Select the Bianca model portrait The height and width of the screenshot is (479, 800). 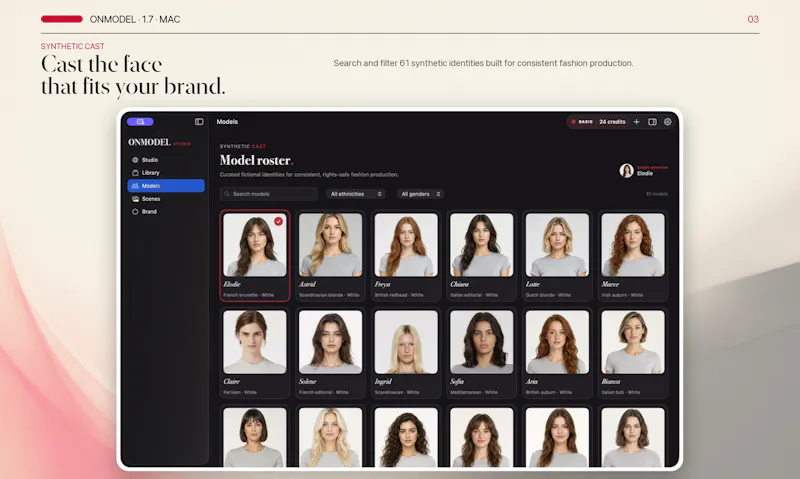point(633,342)
